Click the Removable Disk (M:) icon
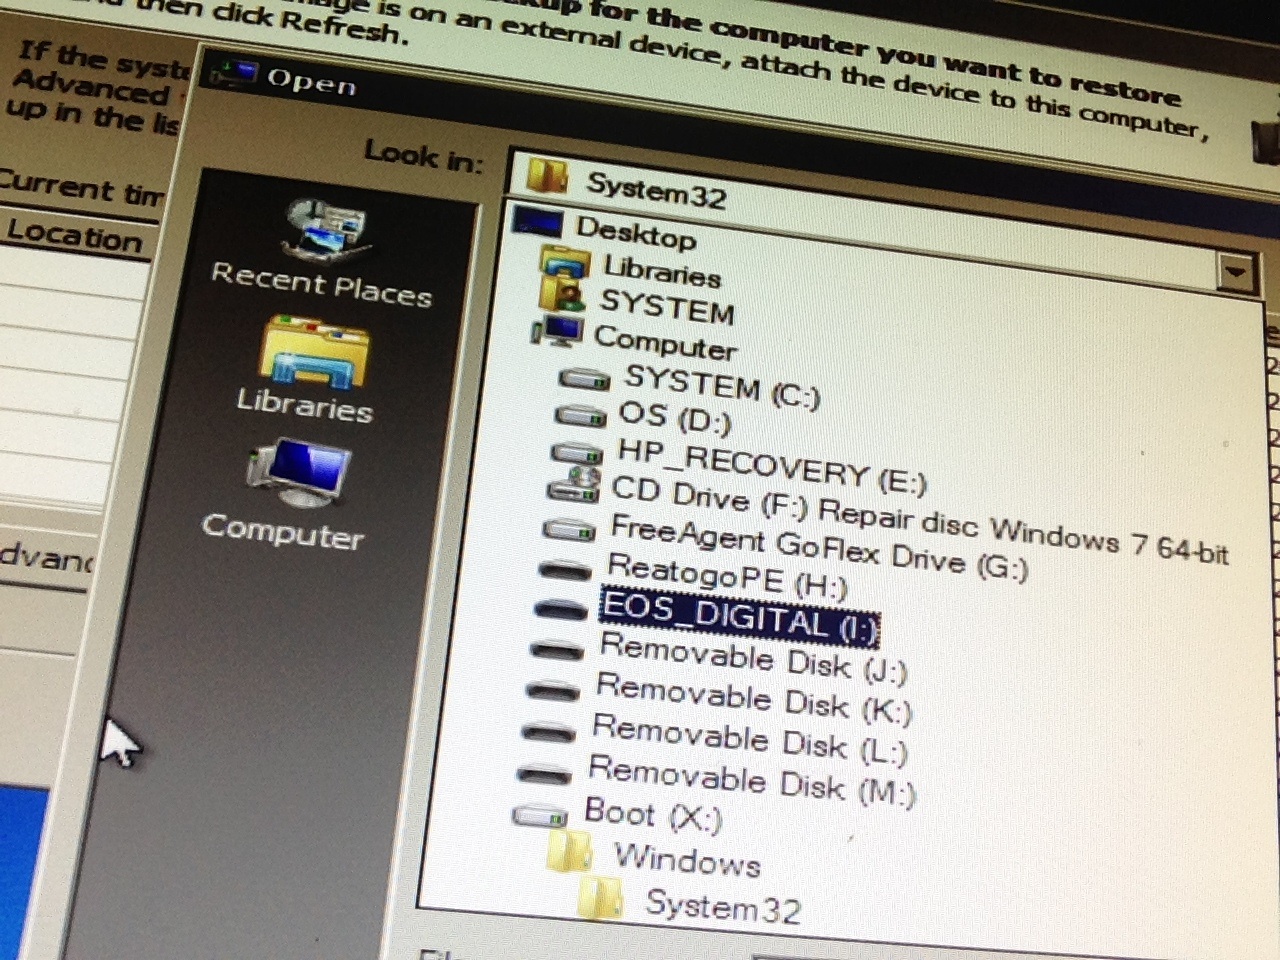 point(544,773)
